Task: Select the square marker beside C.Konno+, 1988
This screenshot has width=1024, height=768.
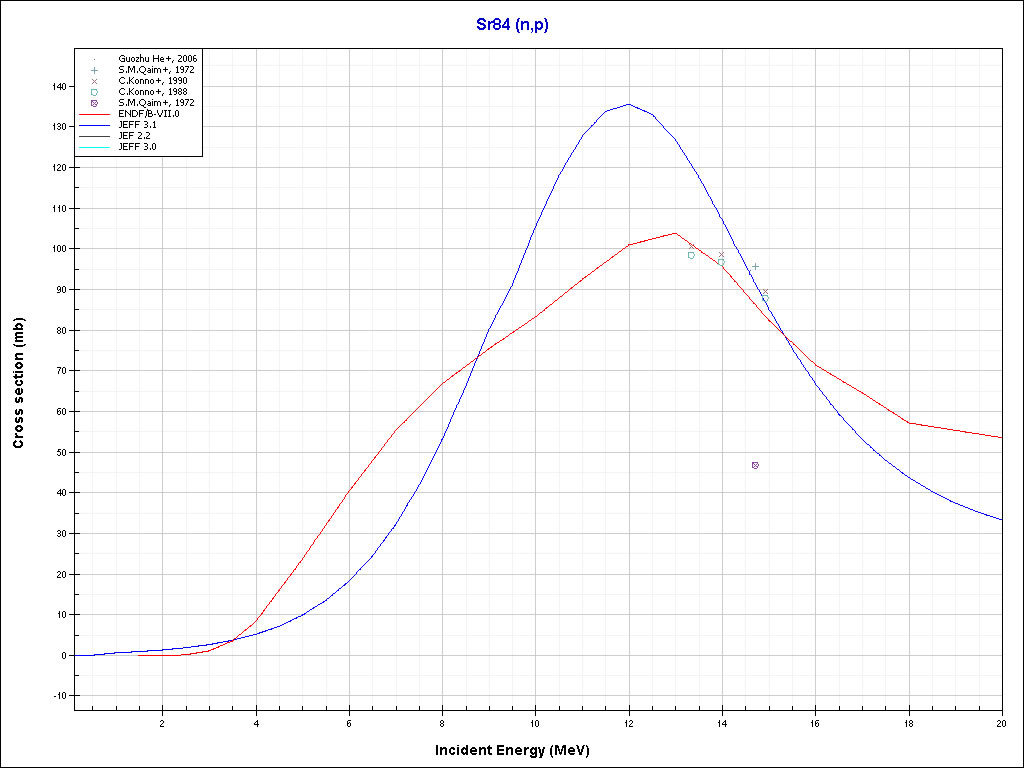Action: [x=94, y=92]
